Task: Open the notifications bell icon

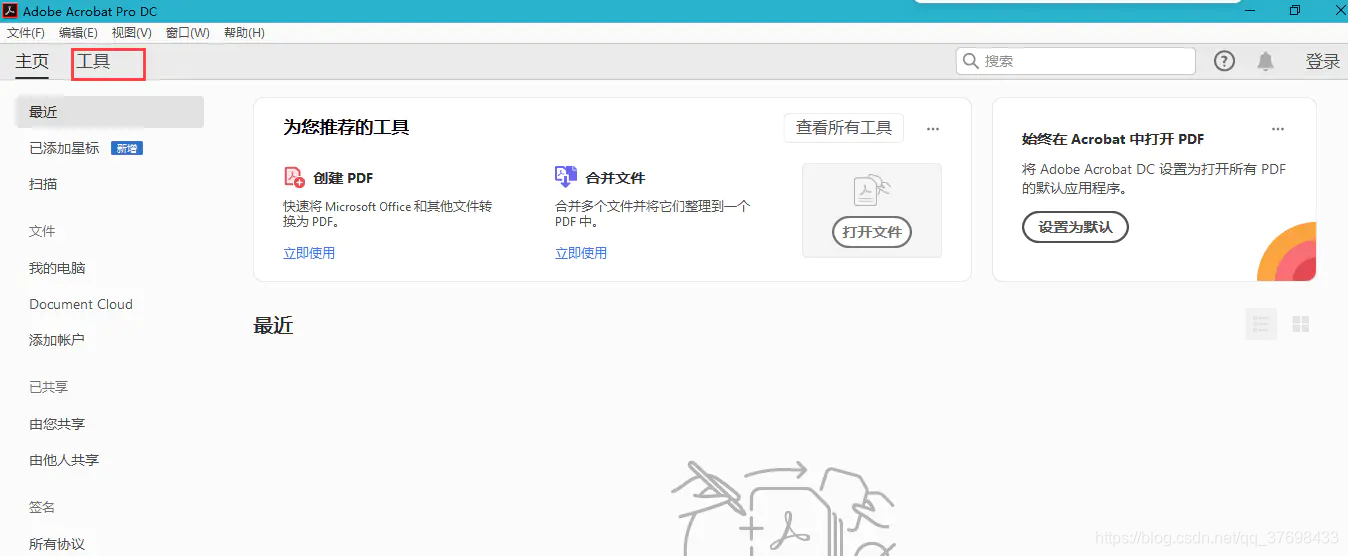Action: point(1265,61)
